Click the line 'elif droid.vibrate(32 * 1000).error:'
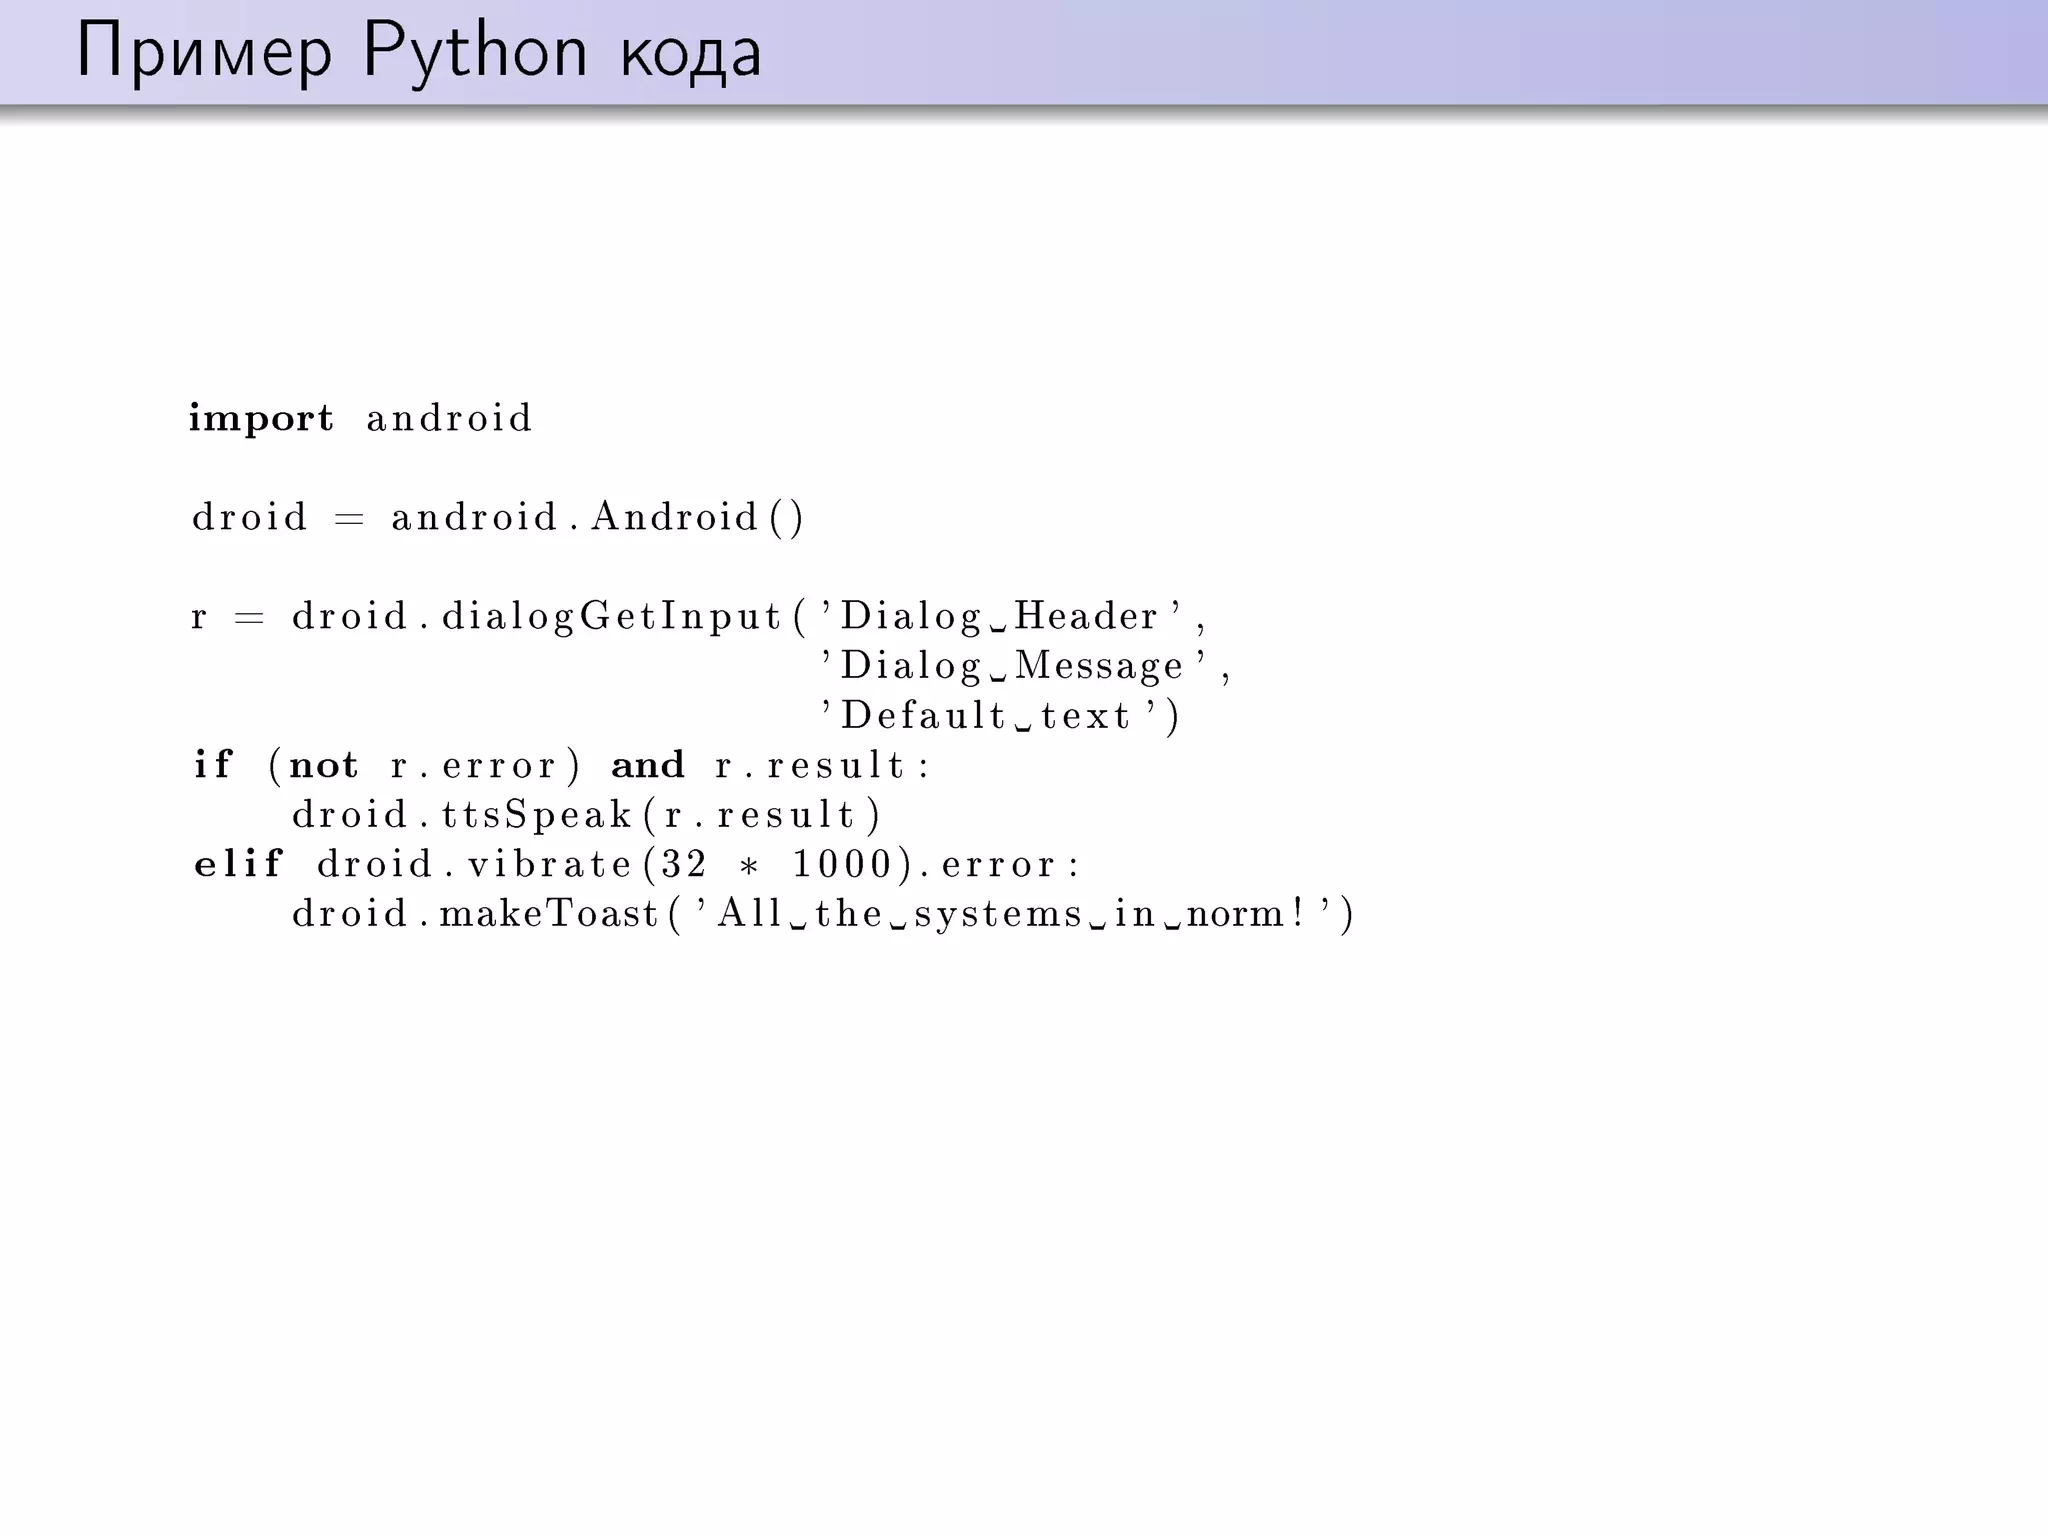 pos(637,864)
